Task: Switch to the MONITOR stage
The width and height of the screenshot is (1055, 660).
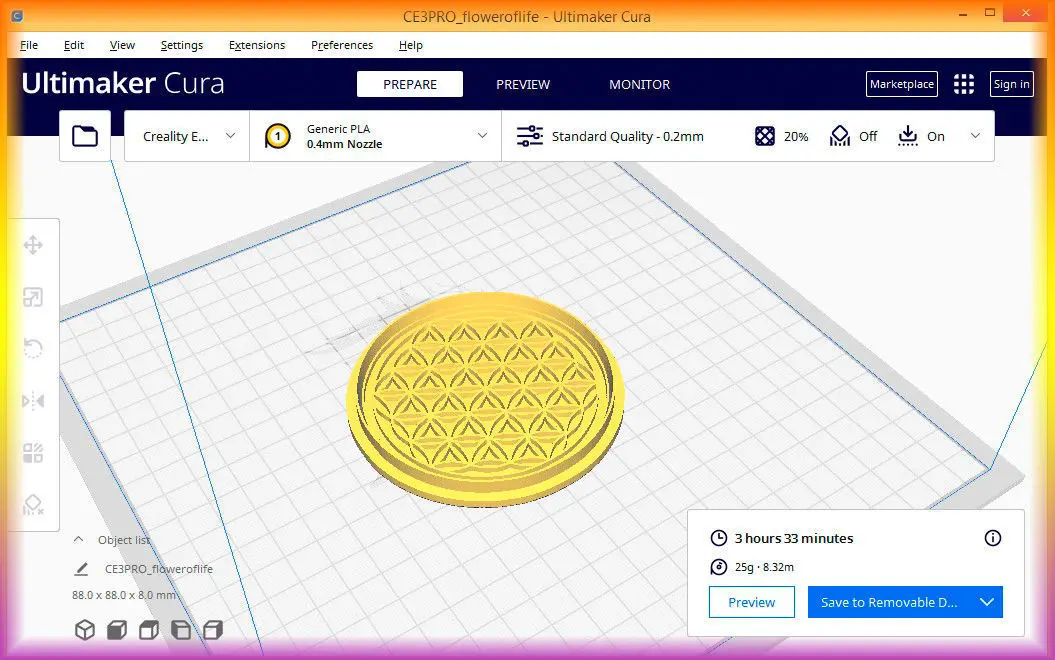Action: pos(639,84)
